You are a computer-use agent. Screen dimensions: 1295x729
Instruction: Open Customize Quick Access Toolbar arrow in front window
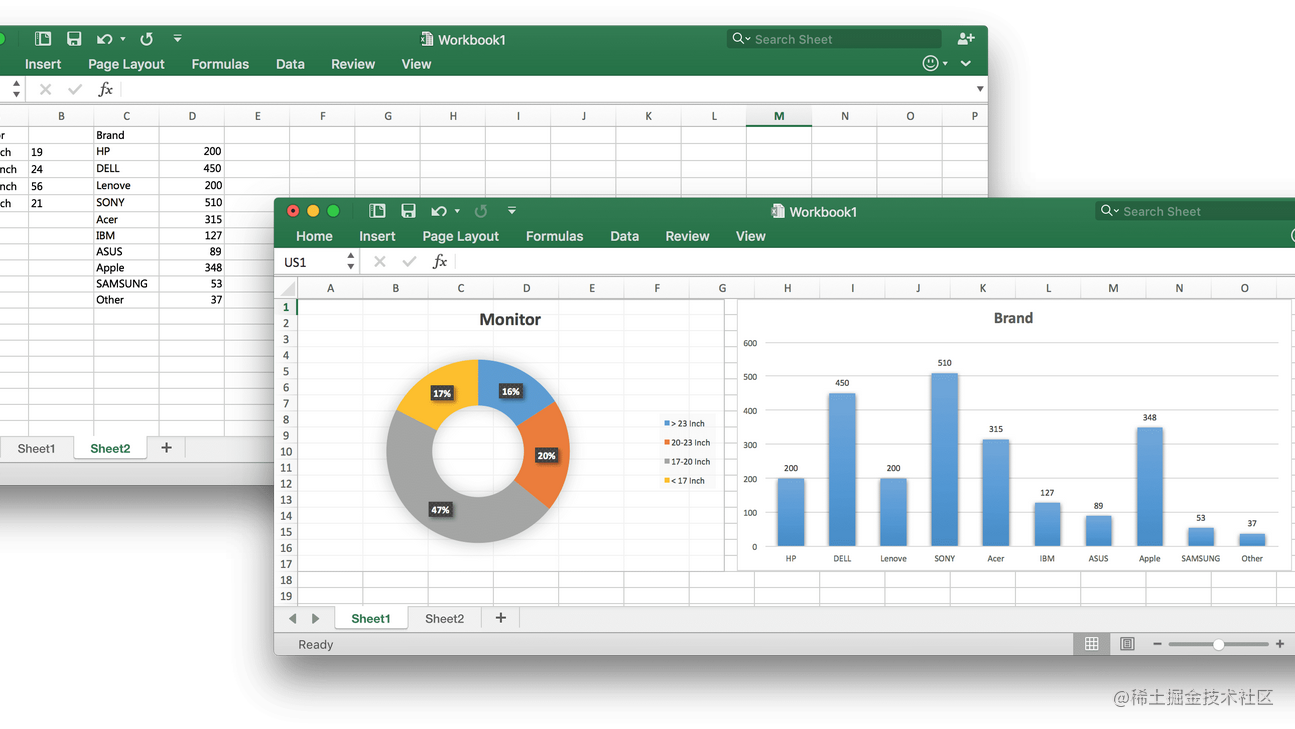pyautogui.click(x=512, y=211)
